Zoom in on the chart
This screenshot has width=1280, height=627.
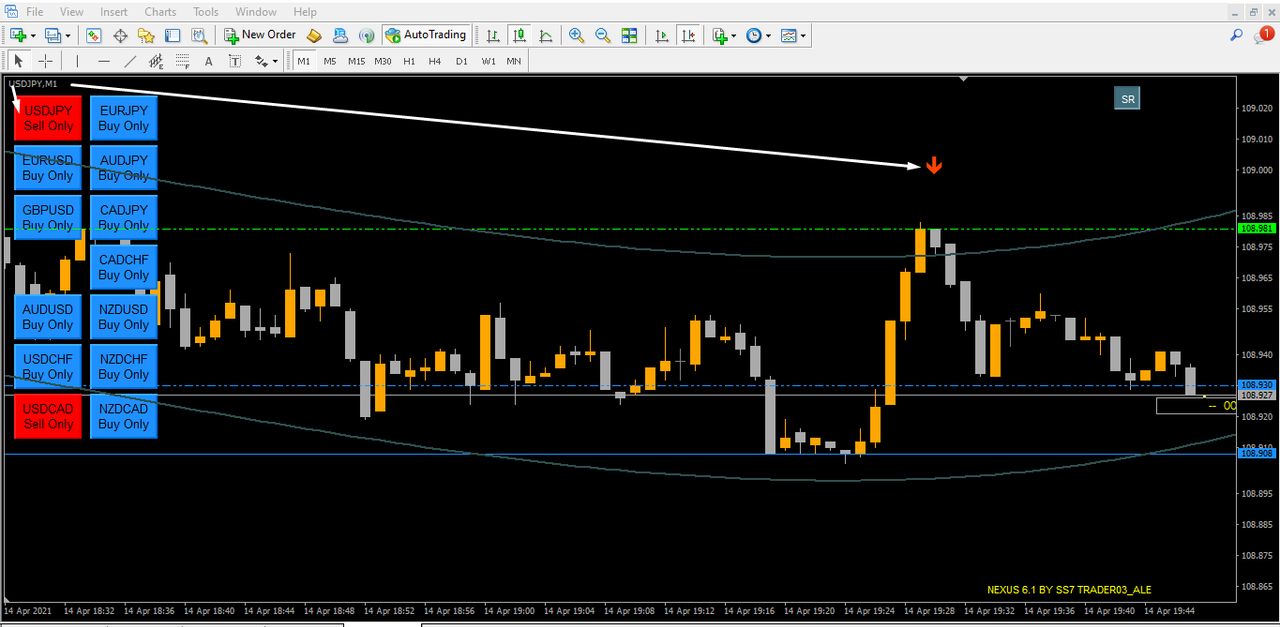point(577,35)
